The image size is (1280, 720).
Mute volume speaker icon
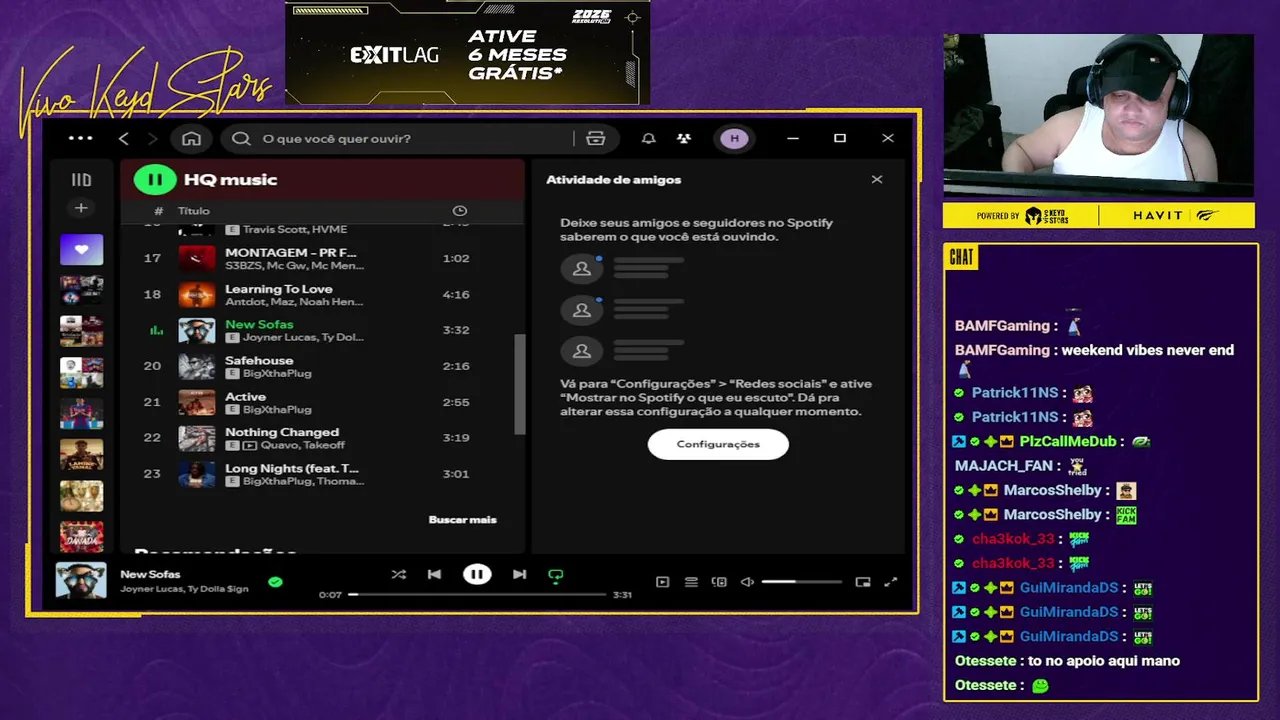click(x=747, y=582)
